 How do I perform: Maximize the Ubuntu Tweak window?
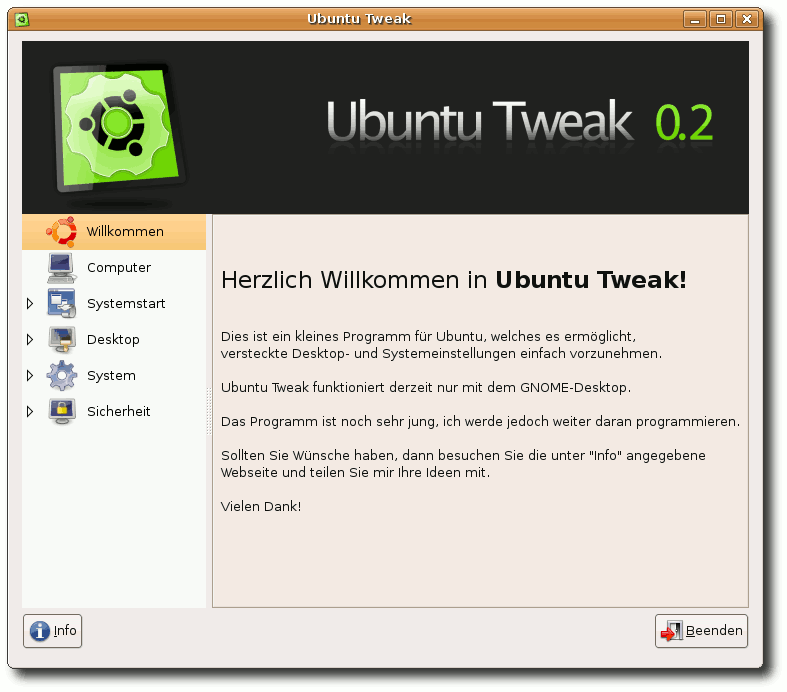[721, 20]
